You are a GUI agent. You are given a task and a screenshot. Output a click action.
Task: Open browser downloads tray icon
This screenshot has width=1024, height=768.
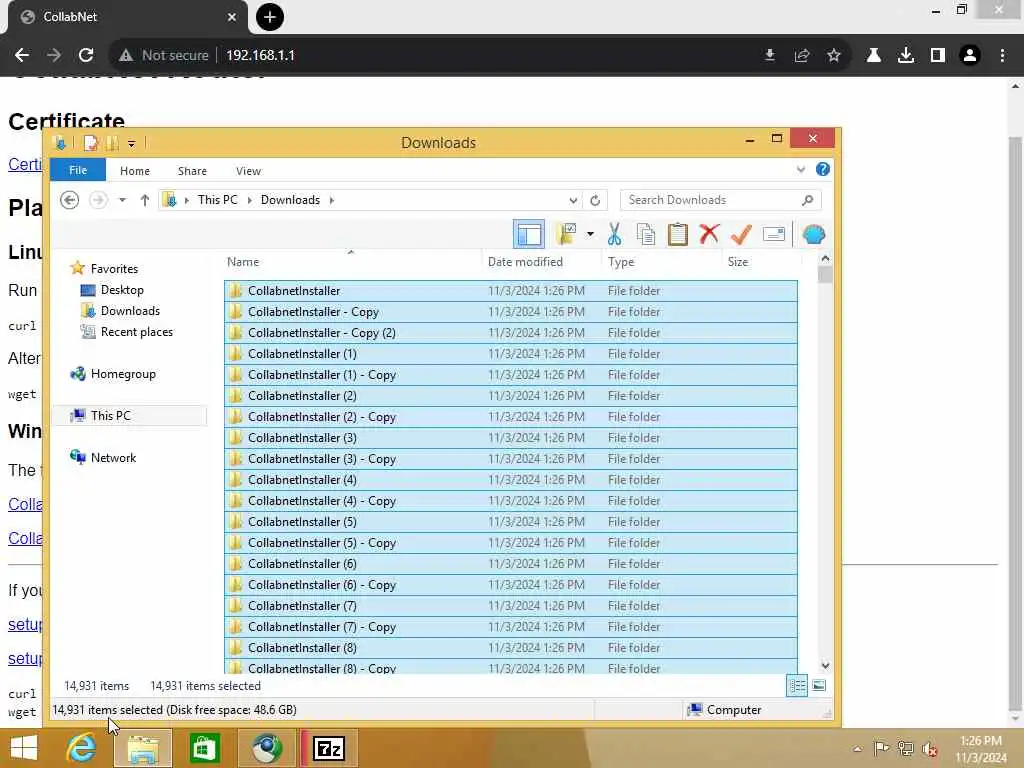pyautogui.click(x=905, y=56)
